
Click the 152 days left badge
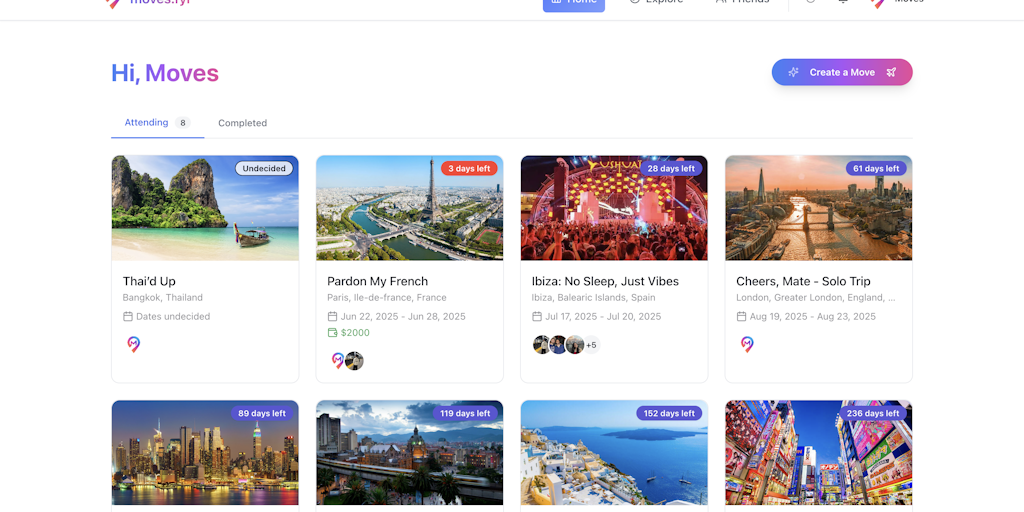(669, 413)
